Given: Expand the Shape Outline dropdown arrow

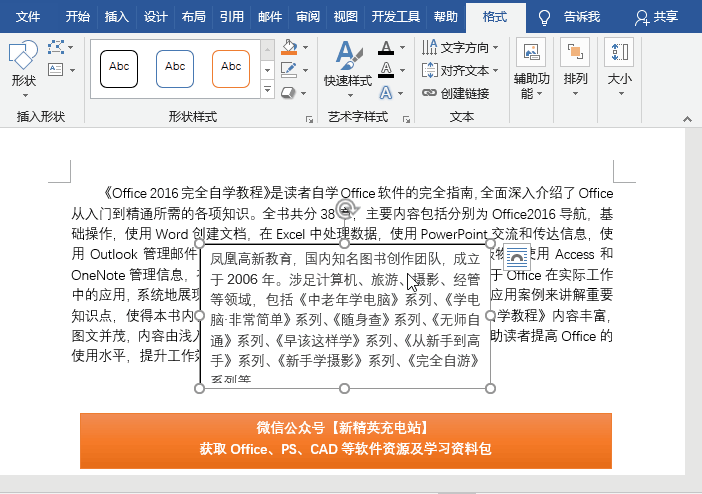Looking at the screenshot, I should pos(305,70).
